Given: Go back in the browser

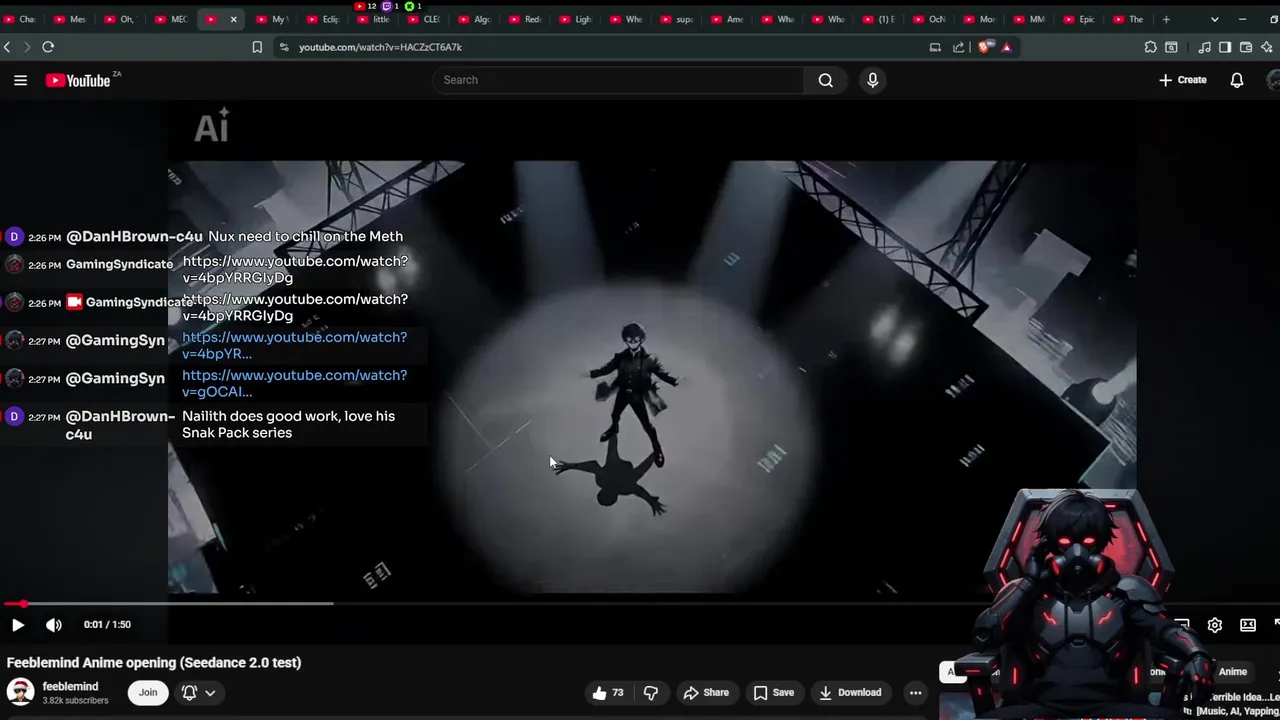Looking at the screenshot, I should [x=7, y=47].
